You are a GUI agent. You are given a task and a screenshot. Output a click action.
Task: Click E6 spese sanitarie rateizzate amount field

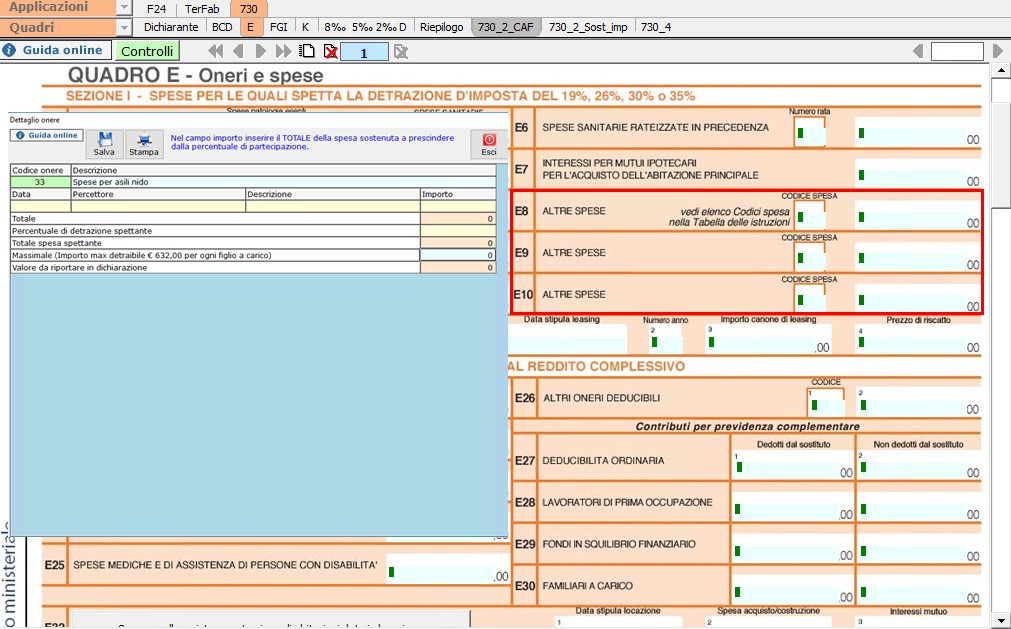[x=918, y=132]
